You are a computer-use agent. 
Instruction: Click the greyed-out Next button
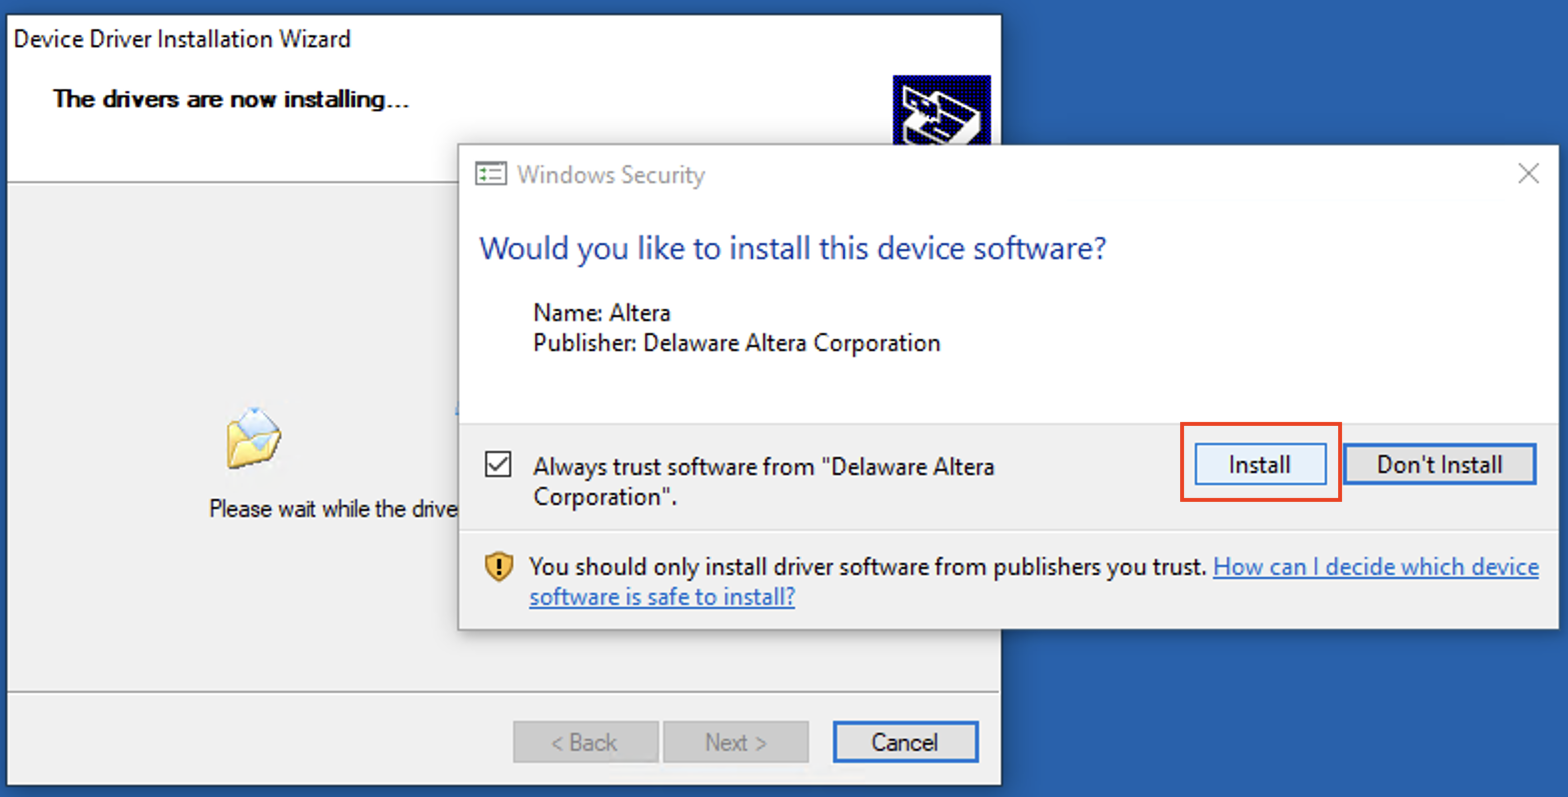pyautogui.click(x=735, y=742)
